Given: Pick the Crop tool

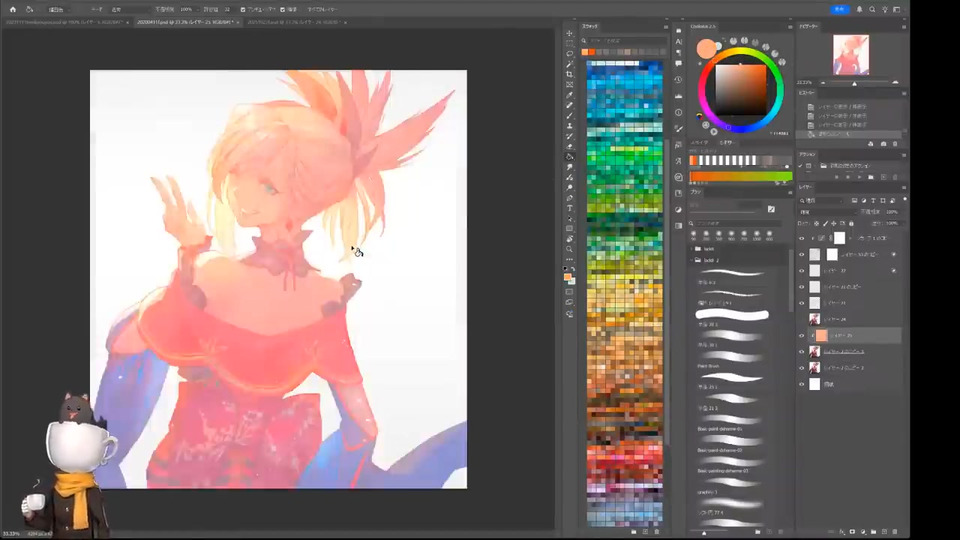Looking at the screenshot, I should click(x=570, y=74).
